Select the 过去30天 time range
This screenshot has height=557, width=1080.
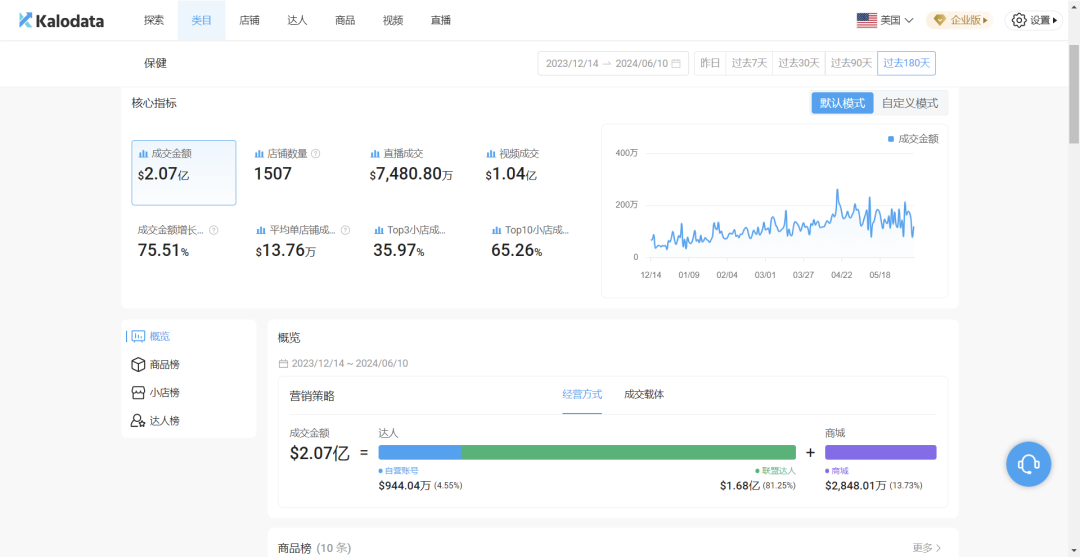point(798,63)
